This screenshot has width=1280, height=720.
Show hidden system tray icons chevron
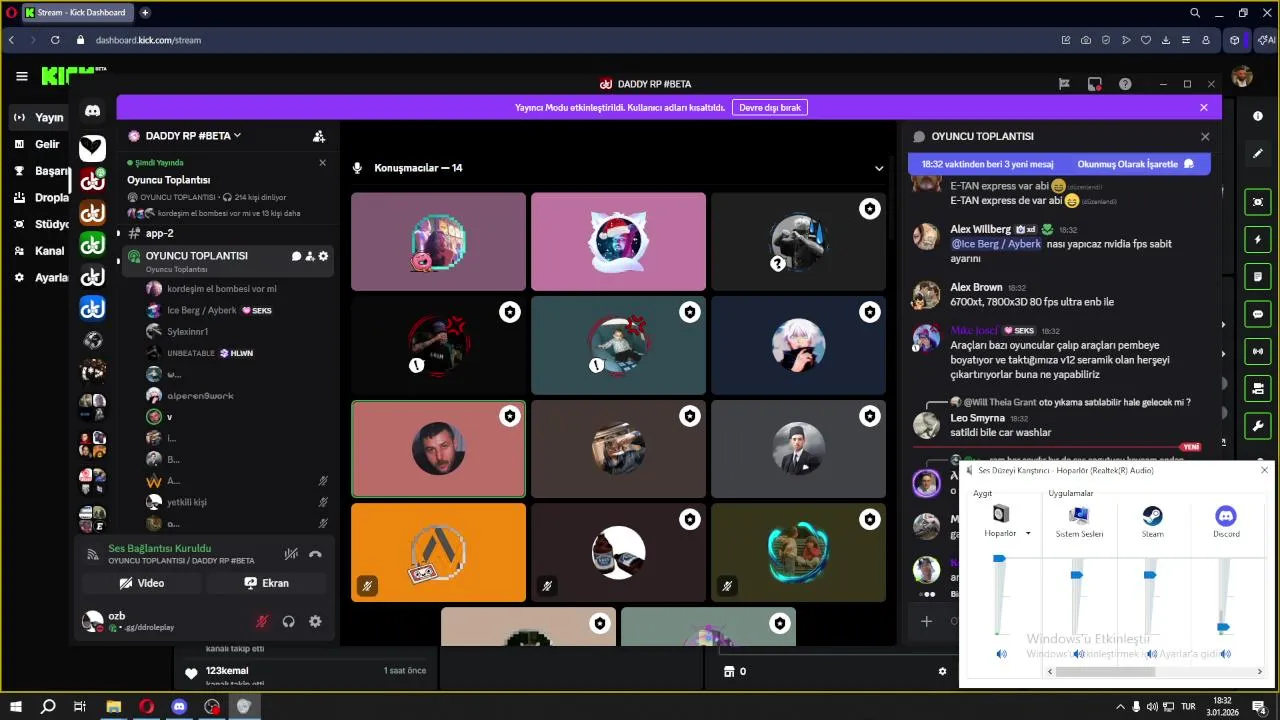1120,707
